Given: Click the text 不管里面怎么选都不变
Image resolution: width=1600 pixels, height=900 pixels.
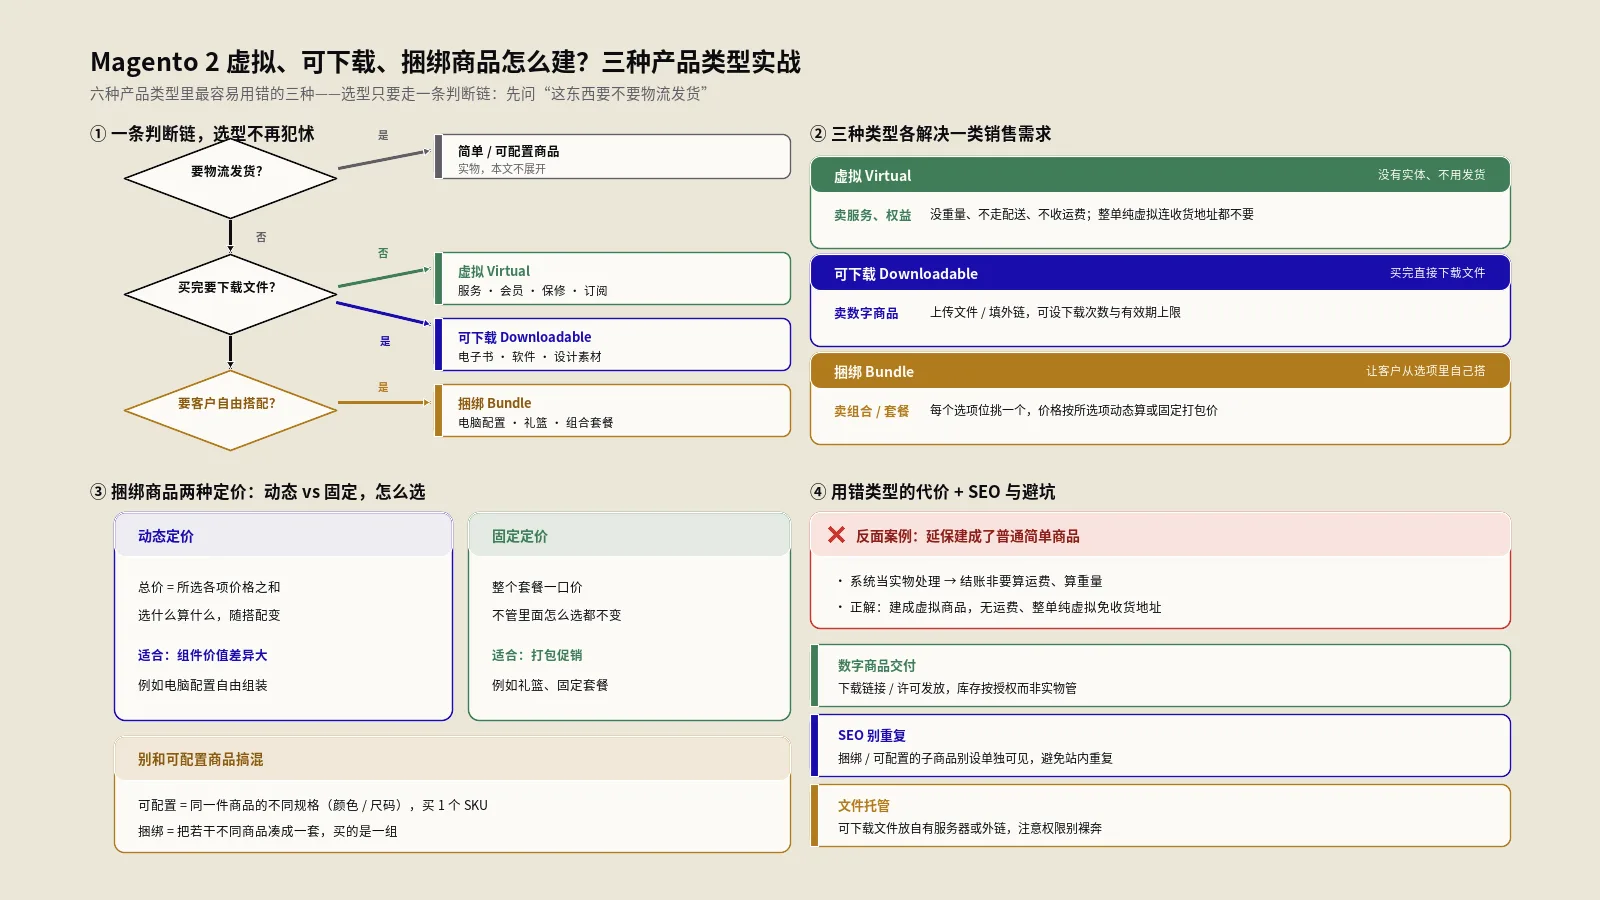Looking at the screenshot, I should (556, 615).
